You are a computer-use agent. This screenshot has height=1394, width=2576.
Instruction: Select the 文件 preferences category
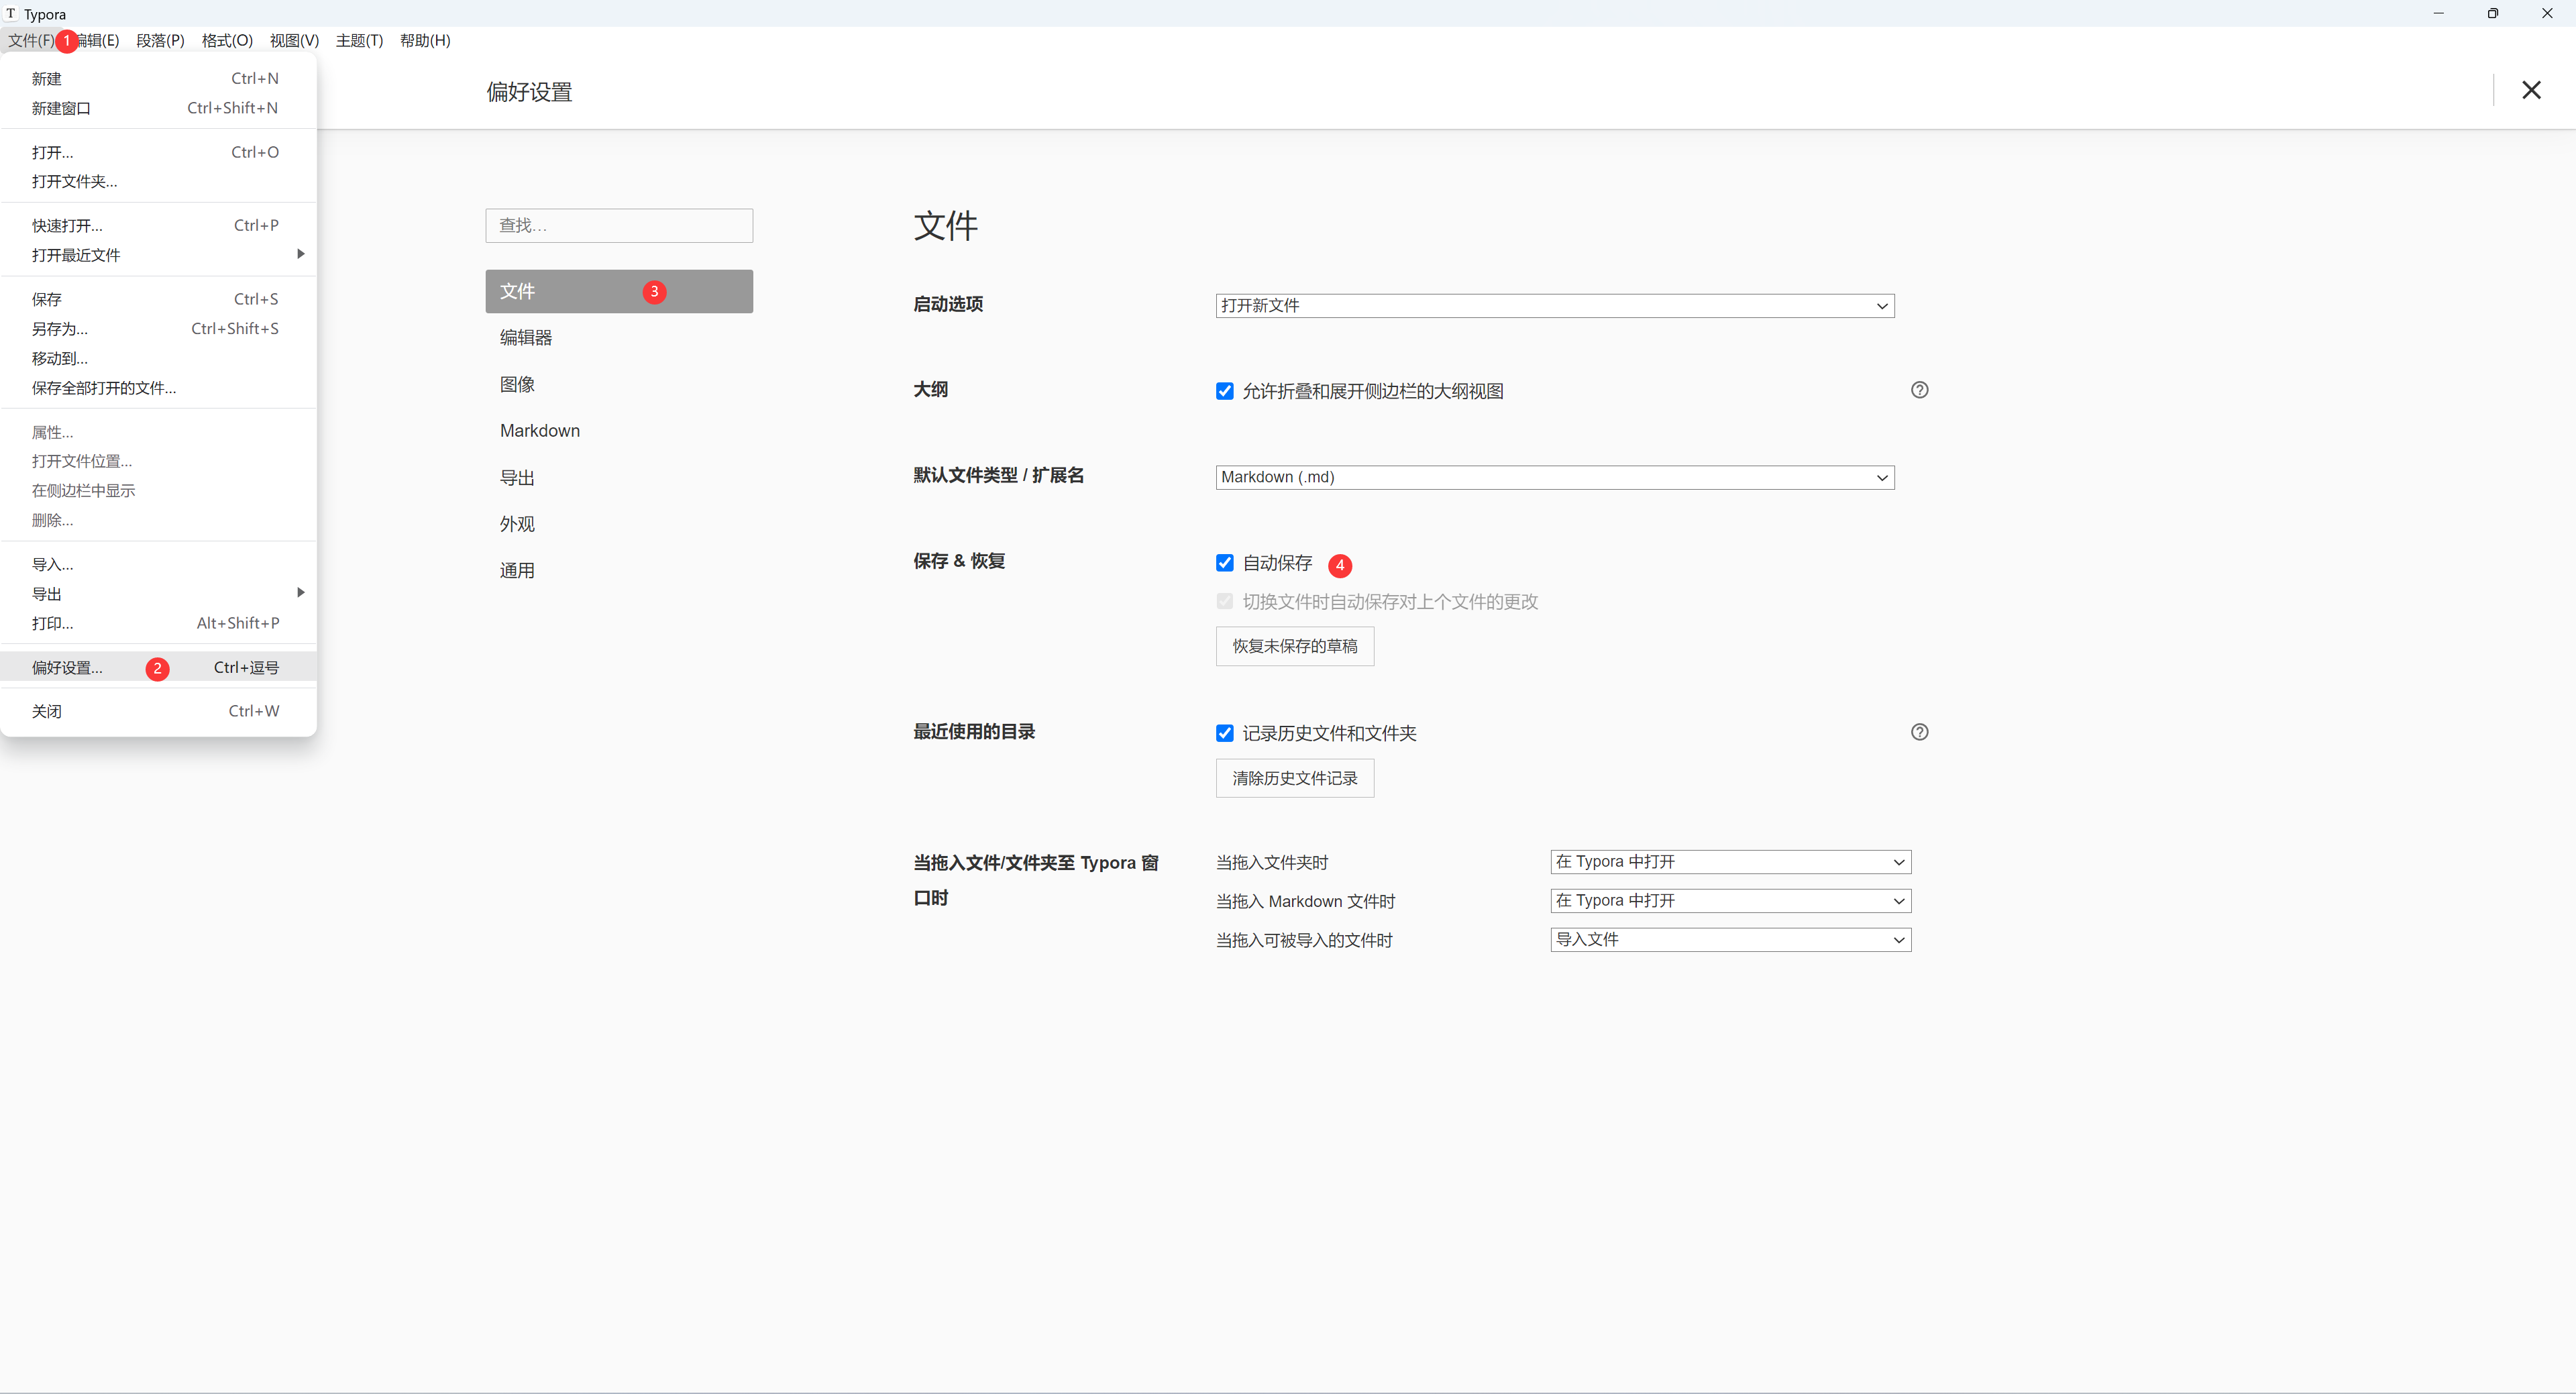coord(619,291)
